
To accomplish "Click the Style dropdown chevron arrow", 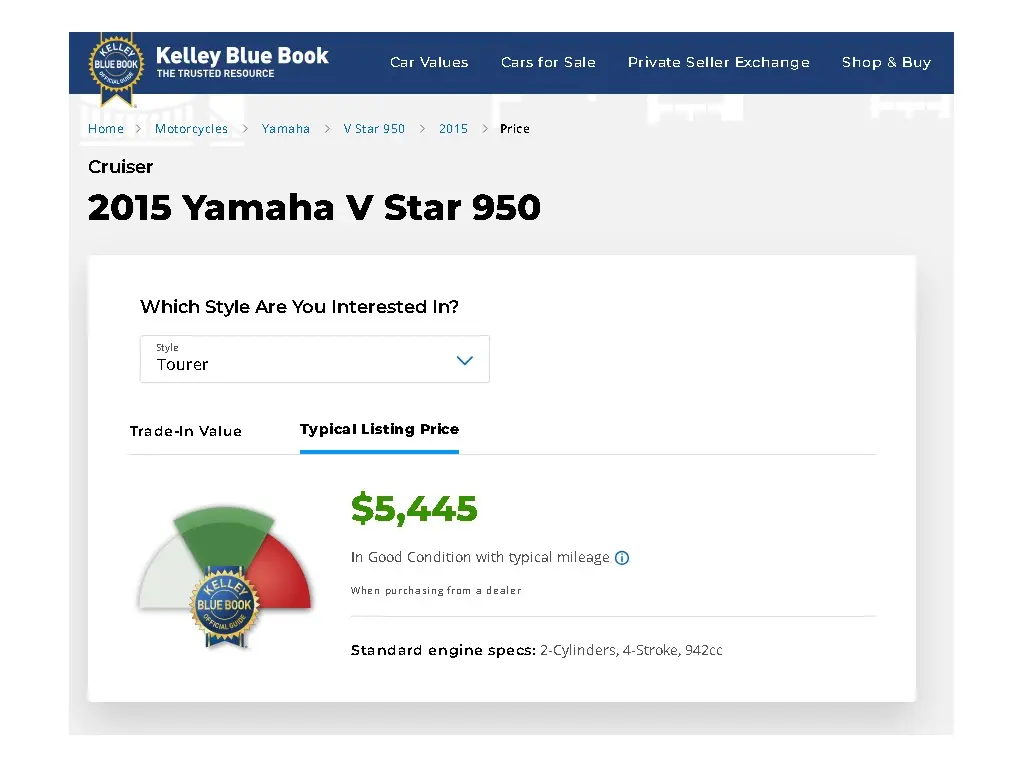I will click(x=464, y=360).
